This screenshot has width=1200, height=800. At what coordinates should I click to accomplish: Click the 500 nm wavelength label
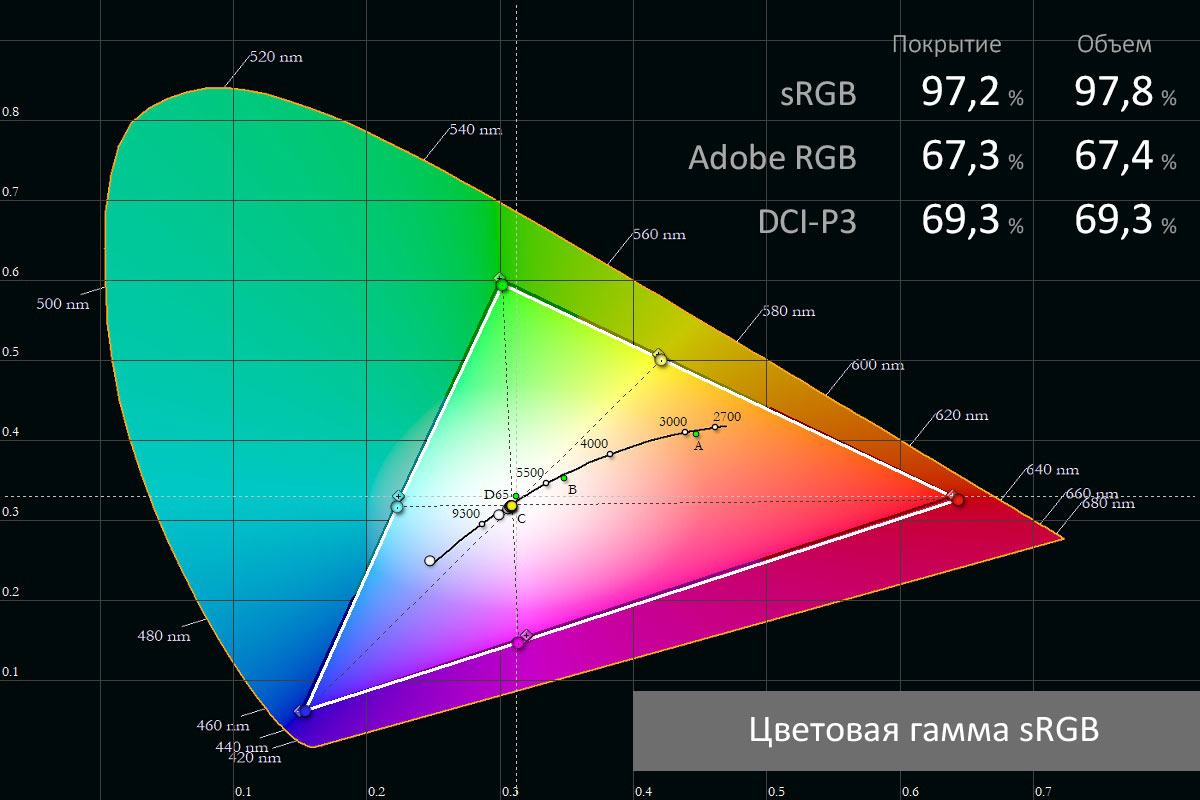point(63,304)
